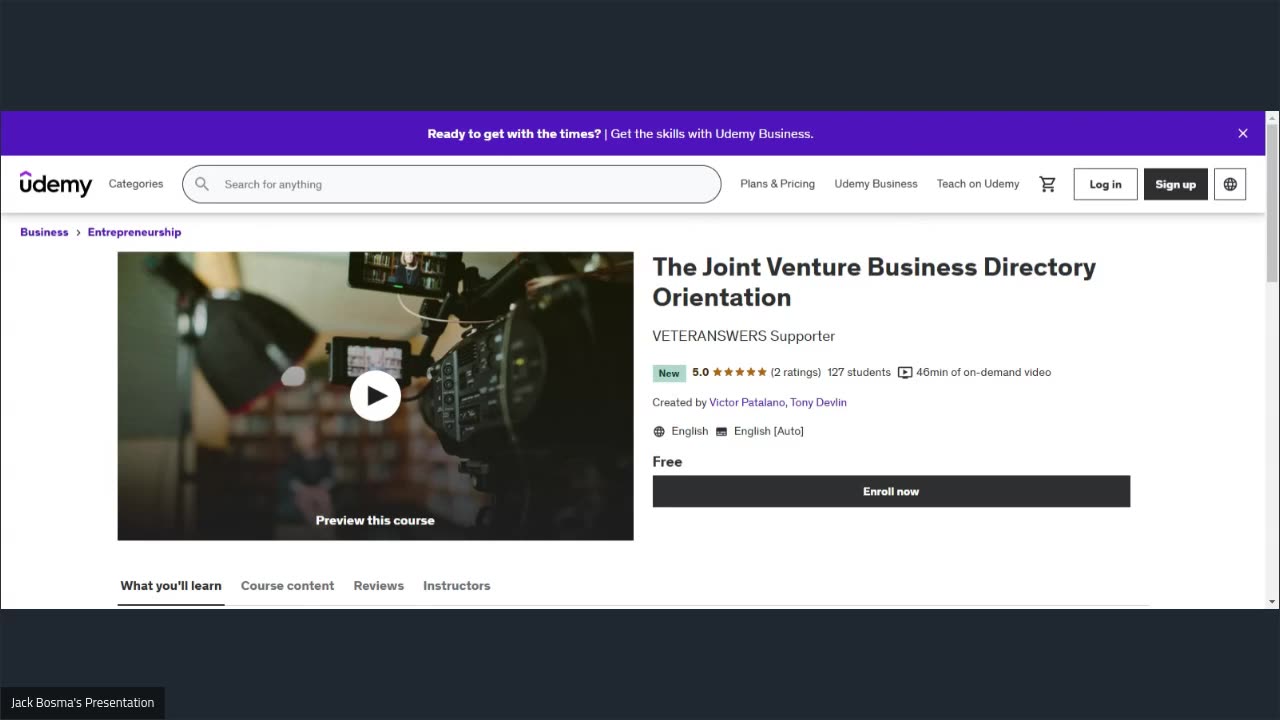This screenshot has width=1280, height=720.
Task: Focus the Search for anything field
Action: [x=451, y=184]
